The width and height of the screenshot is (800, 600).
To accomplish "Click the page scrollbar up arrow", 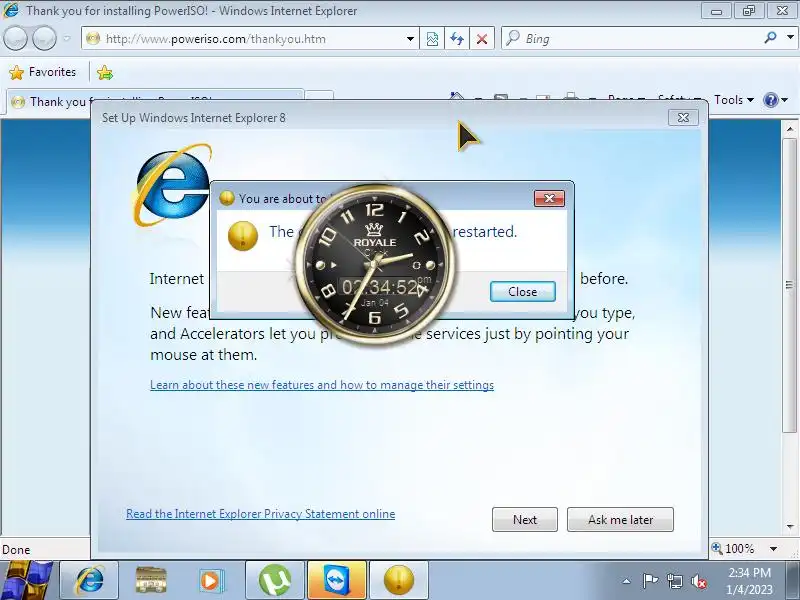I will [x=790, y=129].
